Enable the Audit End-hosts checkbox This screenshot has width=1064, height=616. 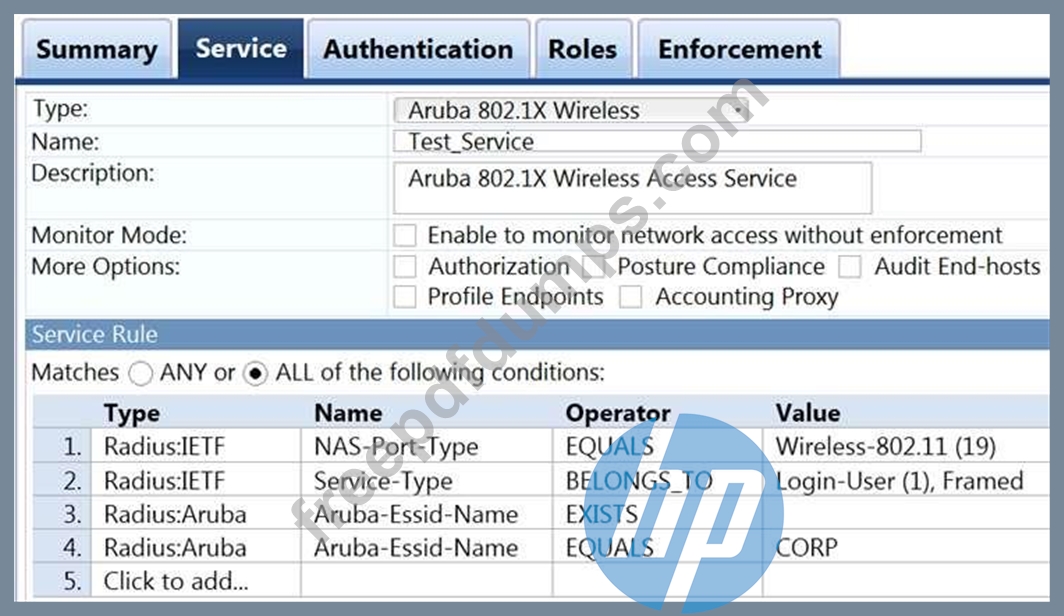pos(850,267)
